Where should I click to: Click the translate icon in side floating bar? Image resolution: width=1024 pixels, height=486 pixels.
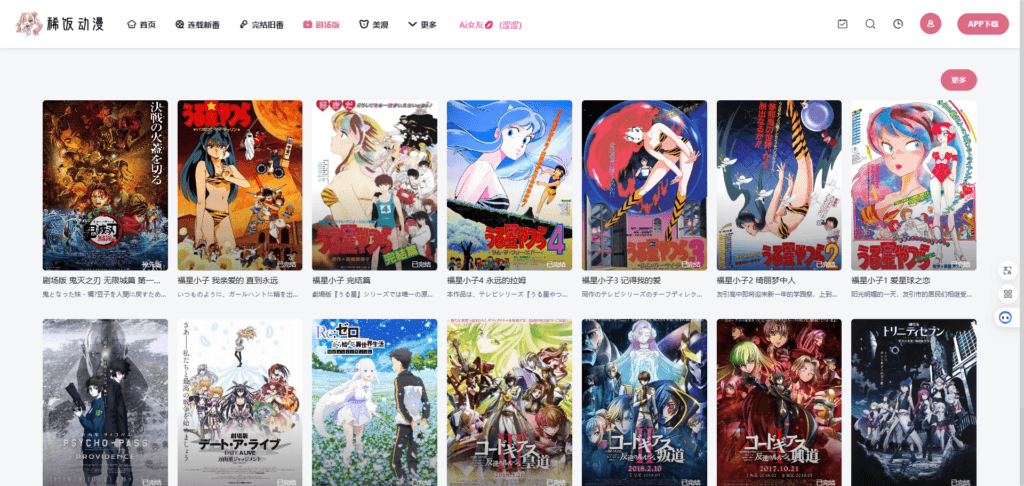point(1007,270)
